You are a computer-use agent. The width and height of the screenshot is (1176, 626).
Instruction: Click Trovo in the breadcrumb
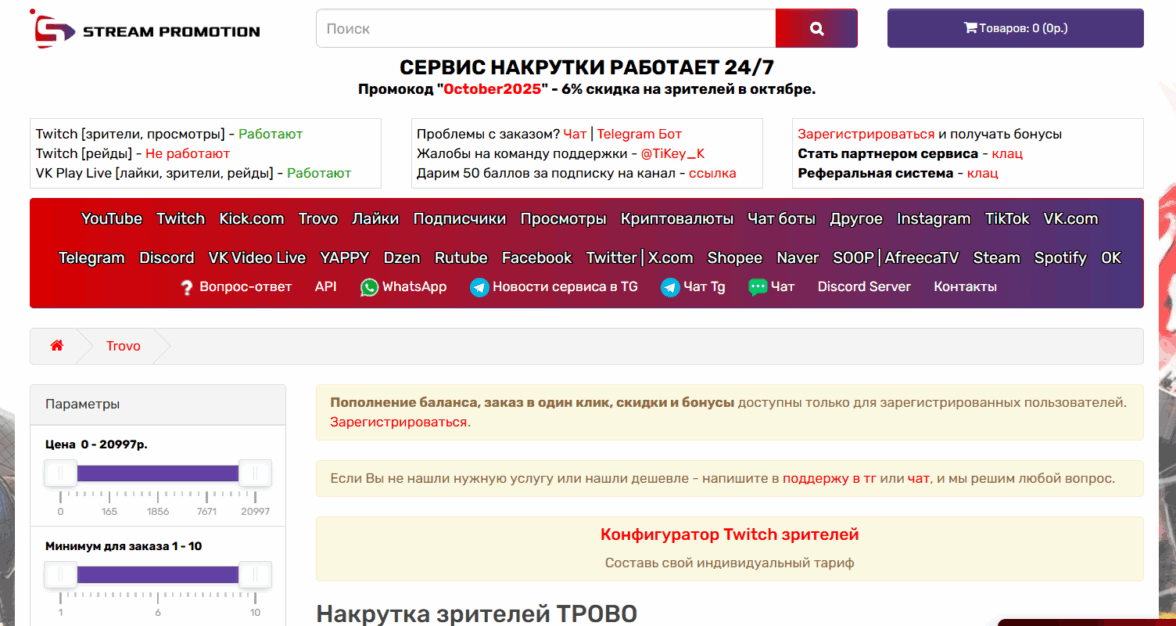point(123,346)
